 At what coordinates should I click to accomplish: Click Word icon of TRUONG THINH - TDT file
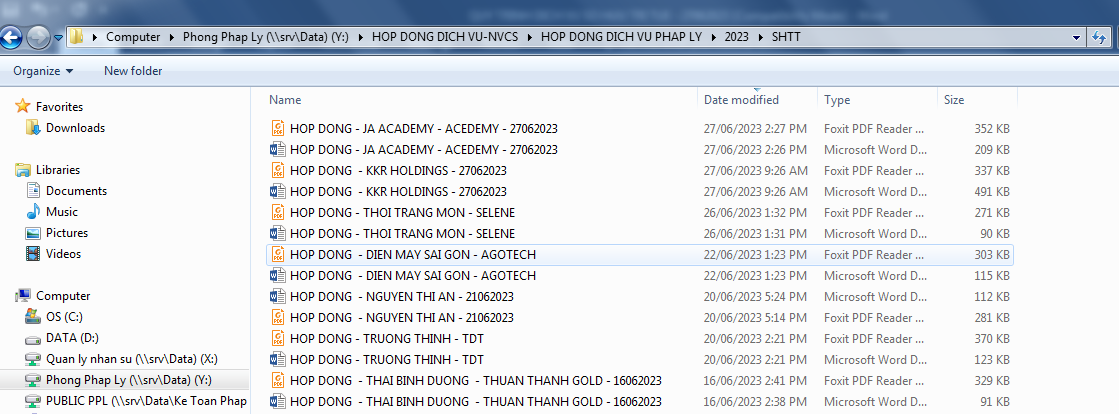[x=278, y=359]
